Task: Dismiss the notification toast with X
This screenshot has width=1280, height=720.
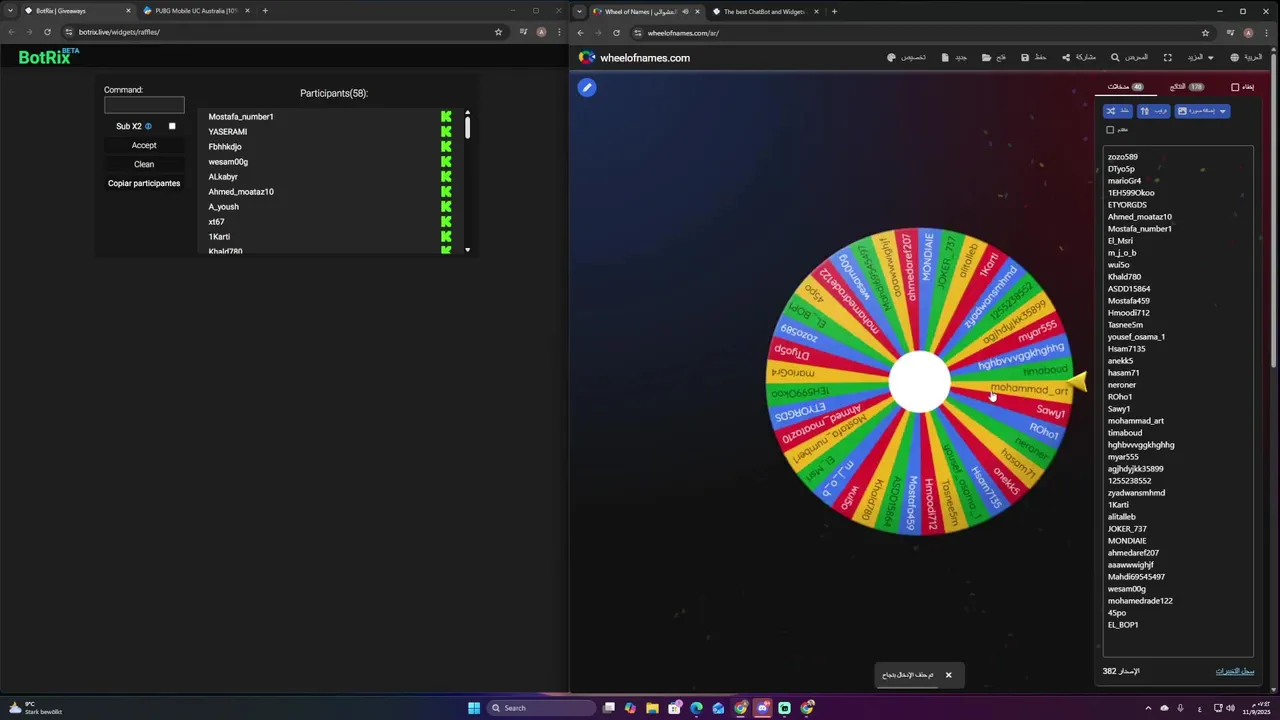Action: [x=948, y=675]
